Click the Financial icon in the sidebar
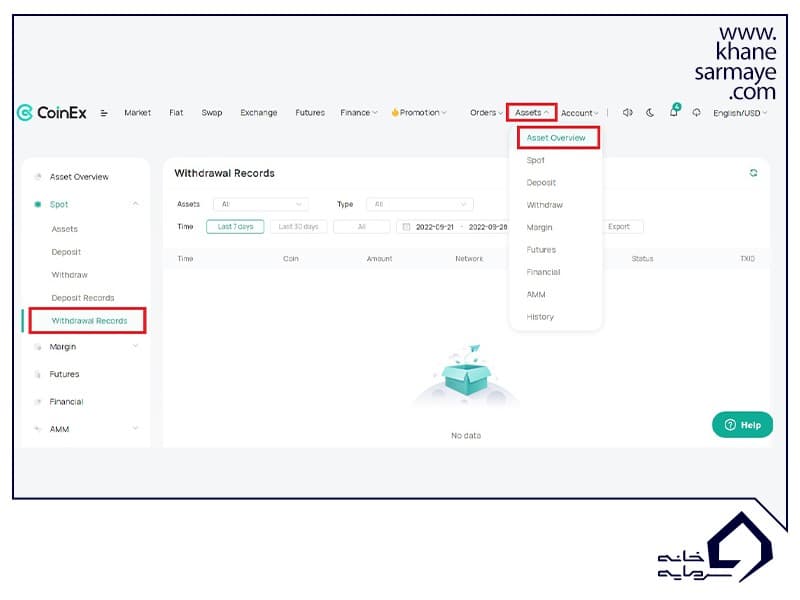The height and width of the screenshot is (600, 800). 38,402
